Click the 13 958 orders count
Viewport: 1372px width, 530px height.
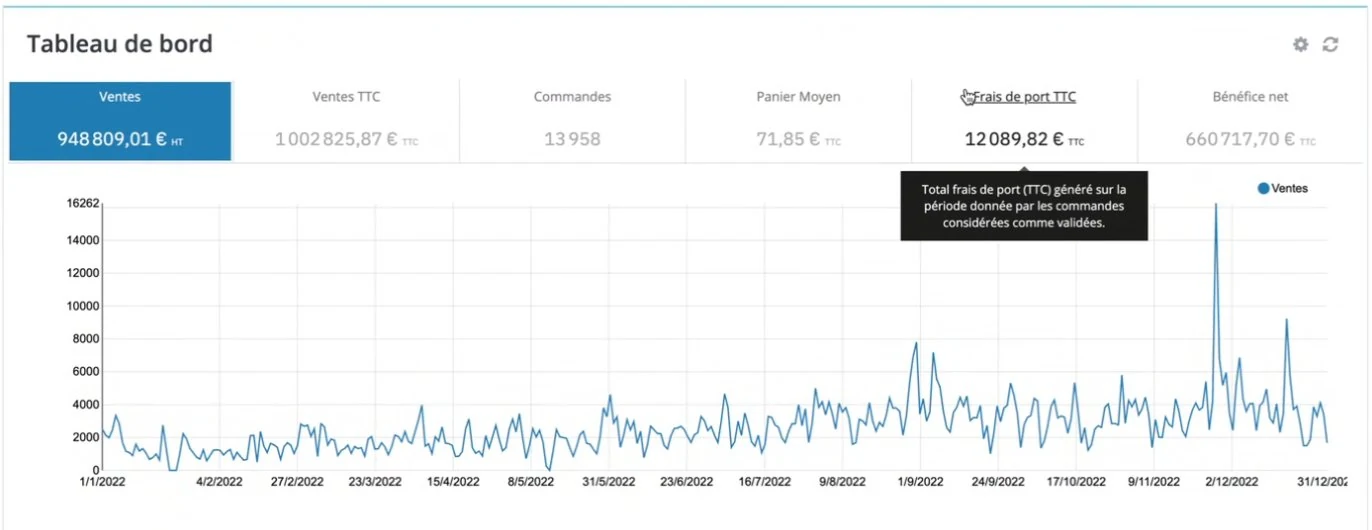pos(572,140)
